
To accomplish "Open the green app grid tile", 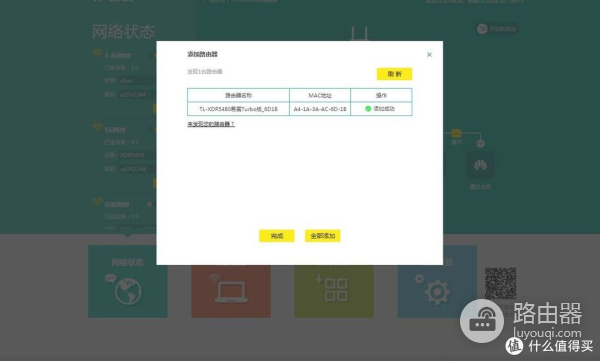I will click(334, 291).
